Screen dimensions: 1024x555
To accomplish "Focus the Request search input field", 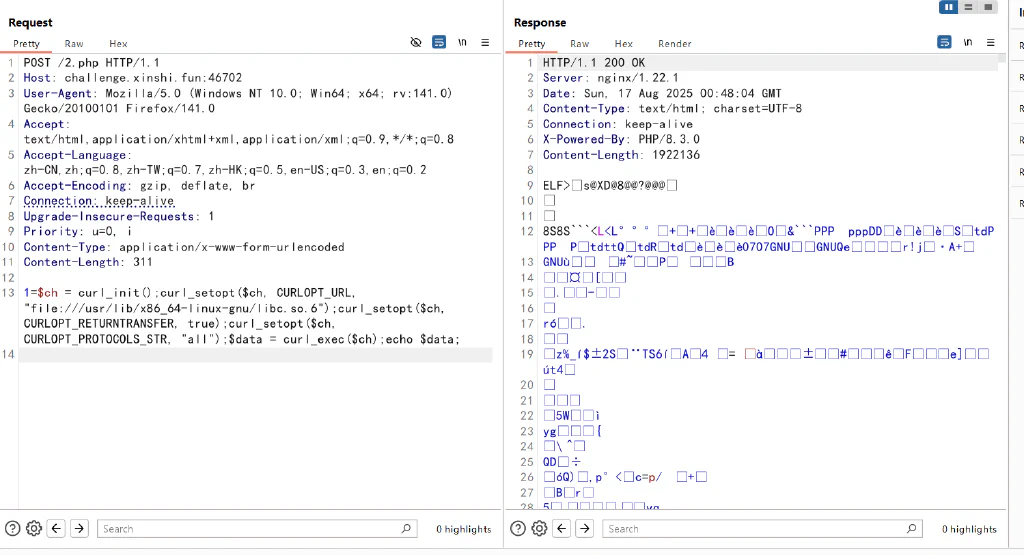I will coord(257,529).
